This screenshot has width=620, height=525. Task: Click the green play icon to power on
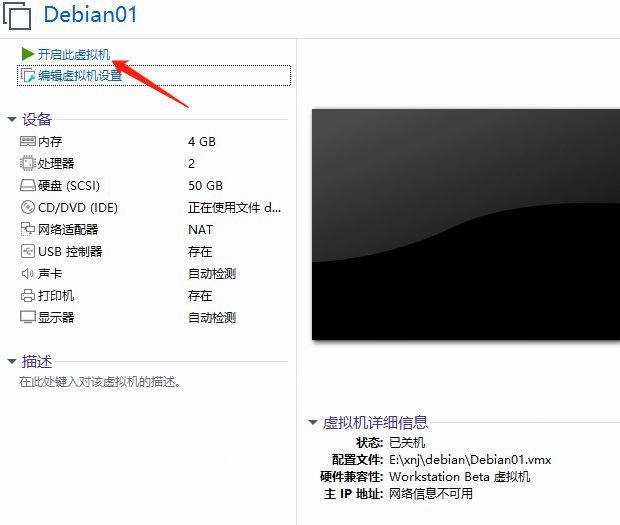pos(28,55)
